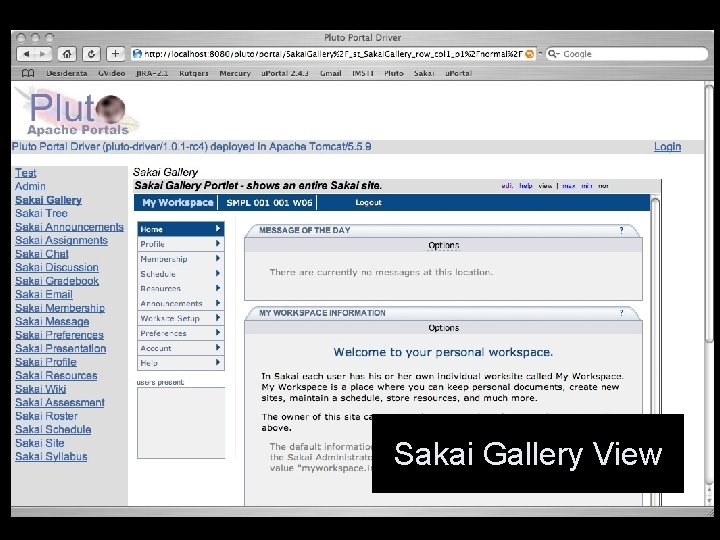This screenshot has height=540, width=720.
Task: Switch to the SMPL 001 001 W05 tab
Action: coord(269,202)
